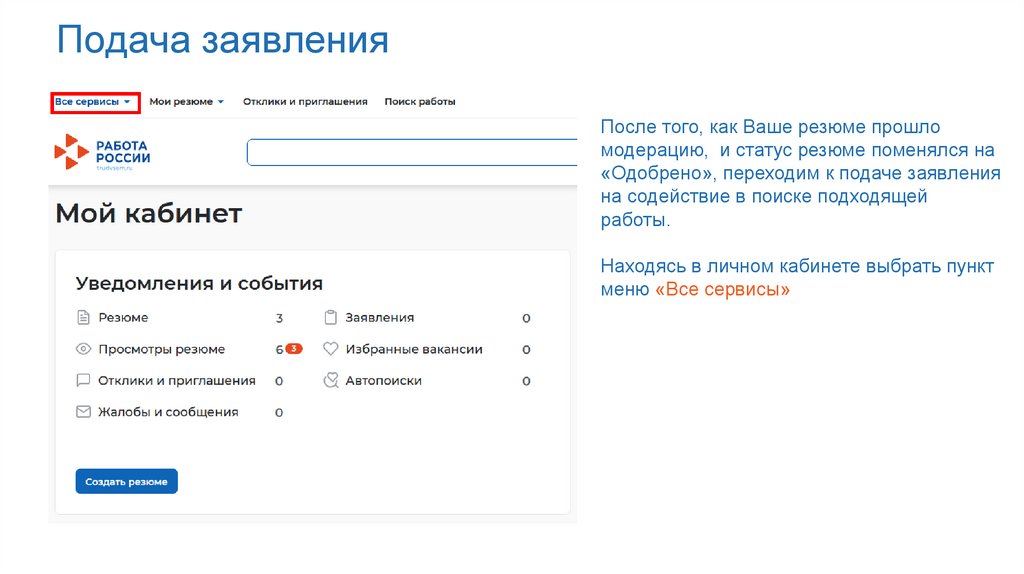Click the "Уведомления и события" heading

coord(199,283)
